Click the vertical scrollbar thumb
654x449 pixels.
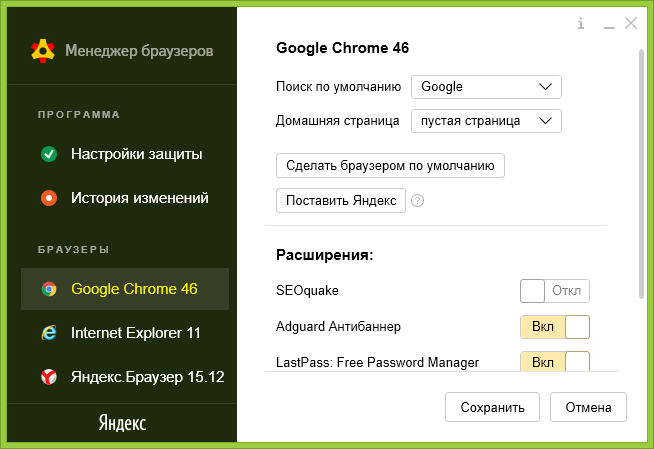tap(641, 174)
